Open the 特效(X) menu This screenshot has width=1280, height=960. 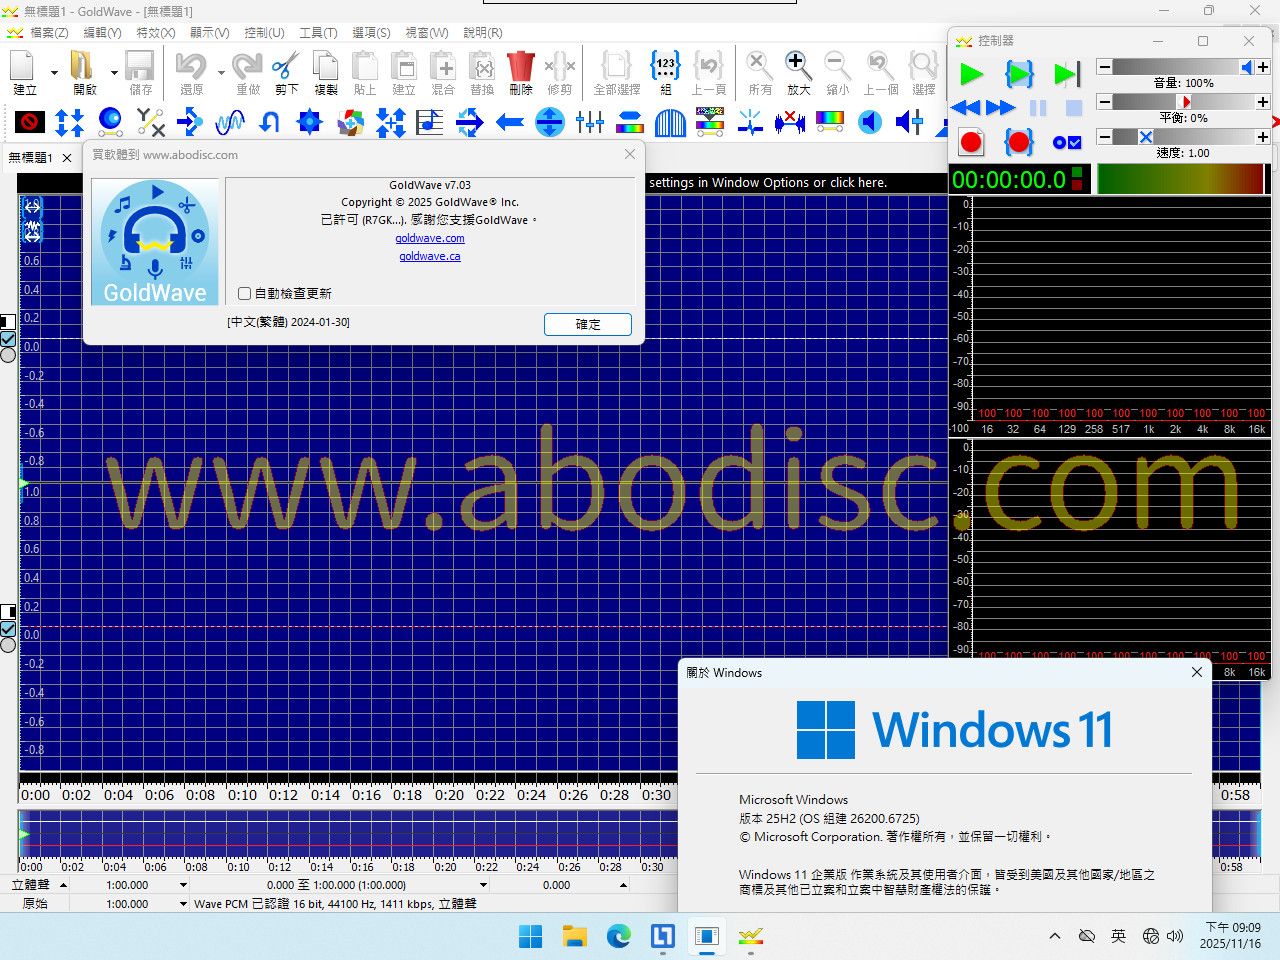pos(155,33)
